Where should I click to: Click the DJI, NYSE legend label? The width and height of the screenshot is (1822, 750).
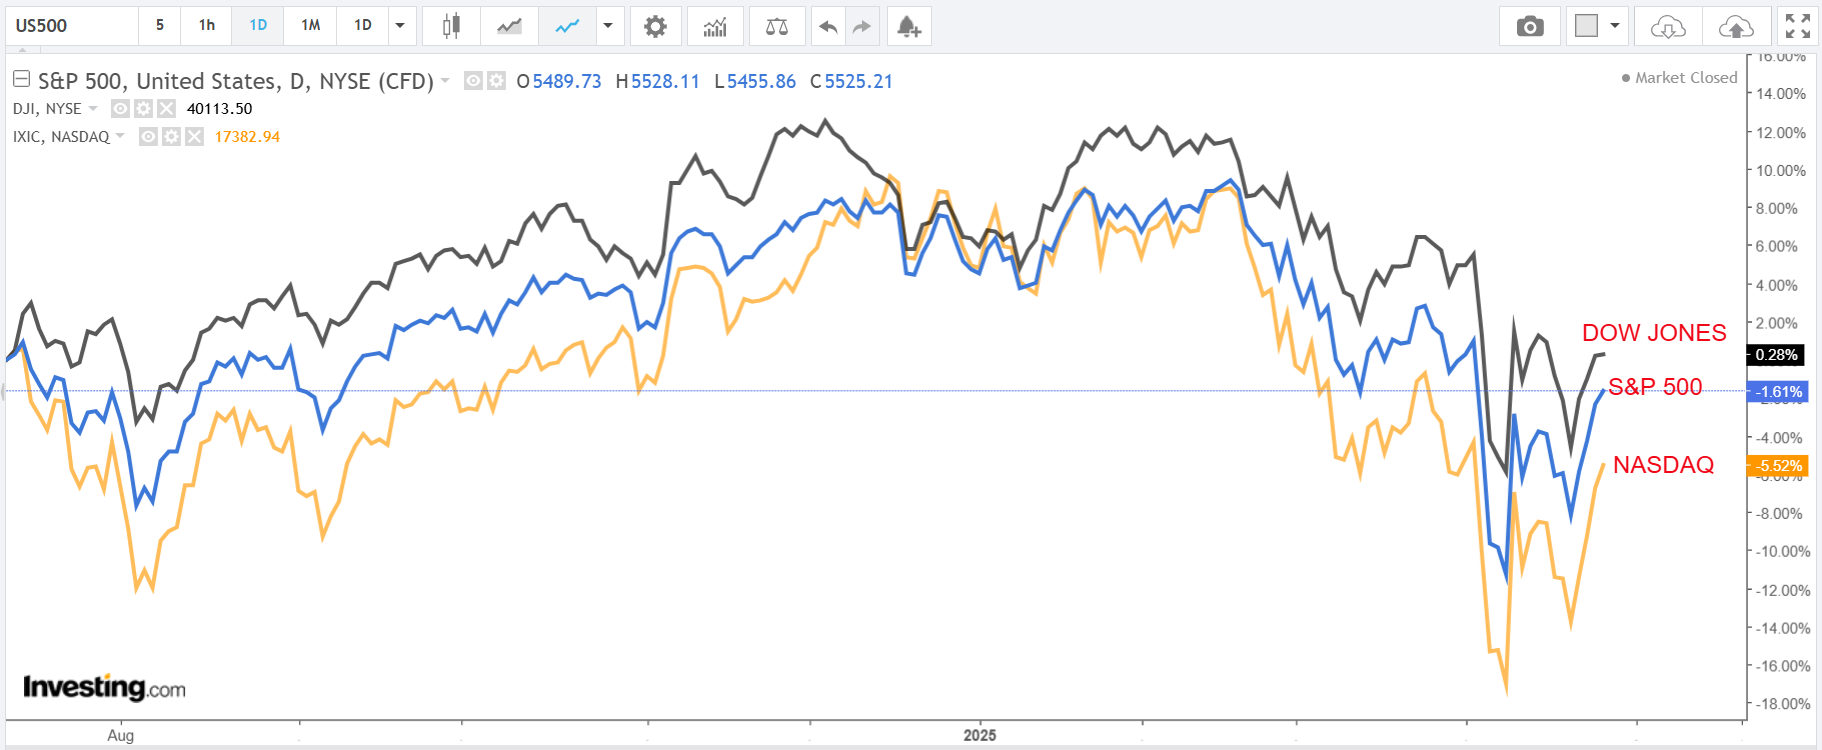(x=47, y=108)
